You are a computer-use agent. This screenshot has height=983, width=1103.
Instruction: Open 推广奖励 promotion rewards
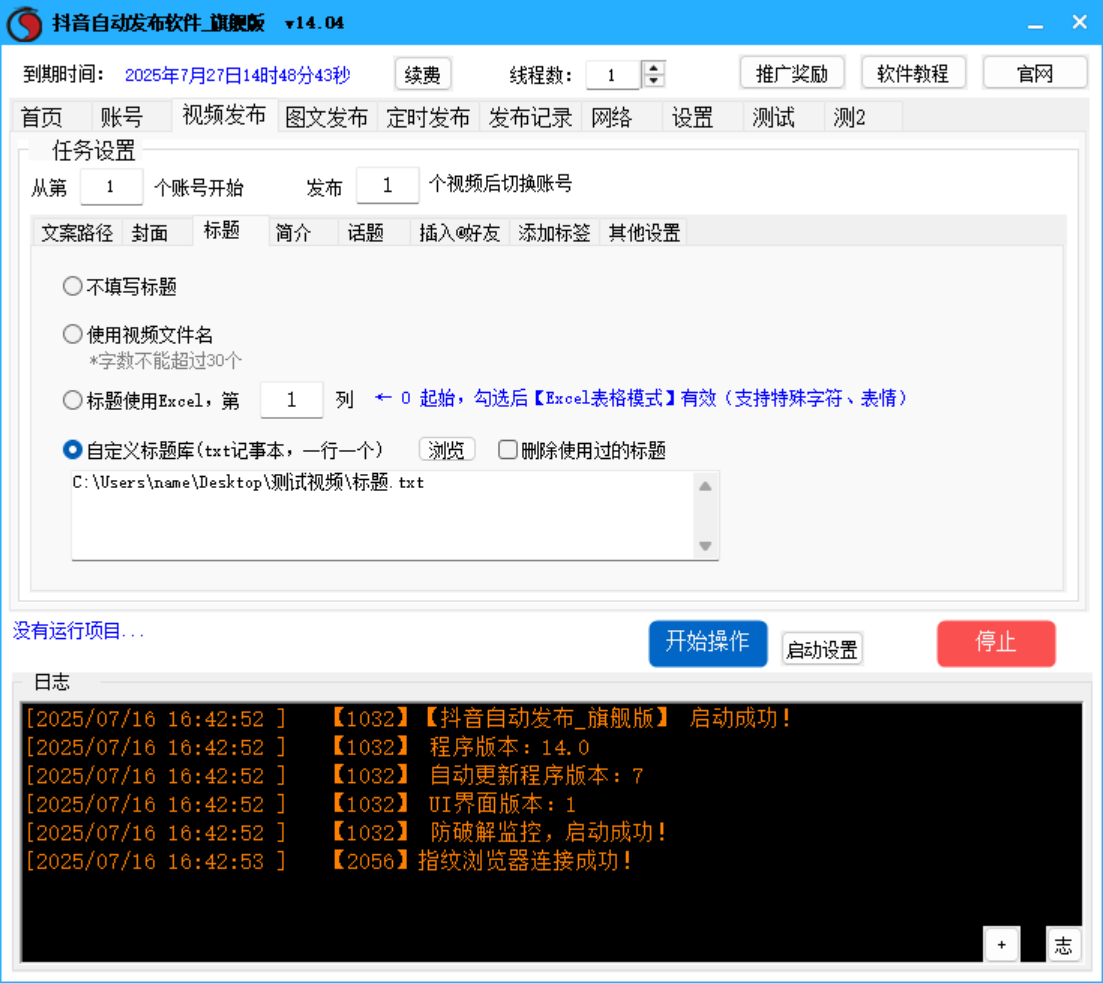pos(792,73)
